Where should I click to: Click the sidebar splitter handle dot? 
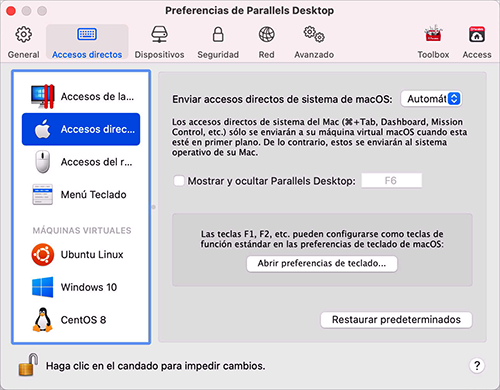point(154,207)
